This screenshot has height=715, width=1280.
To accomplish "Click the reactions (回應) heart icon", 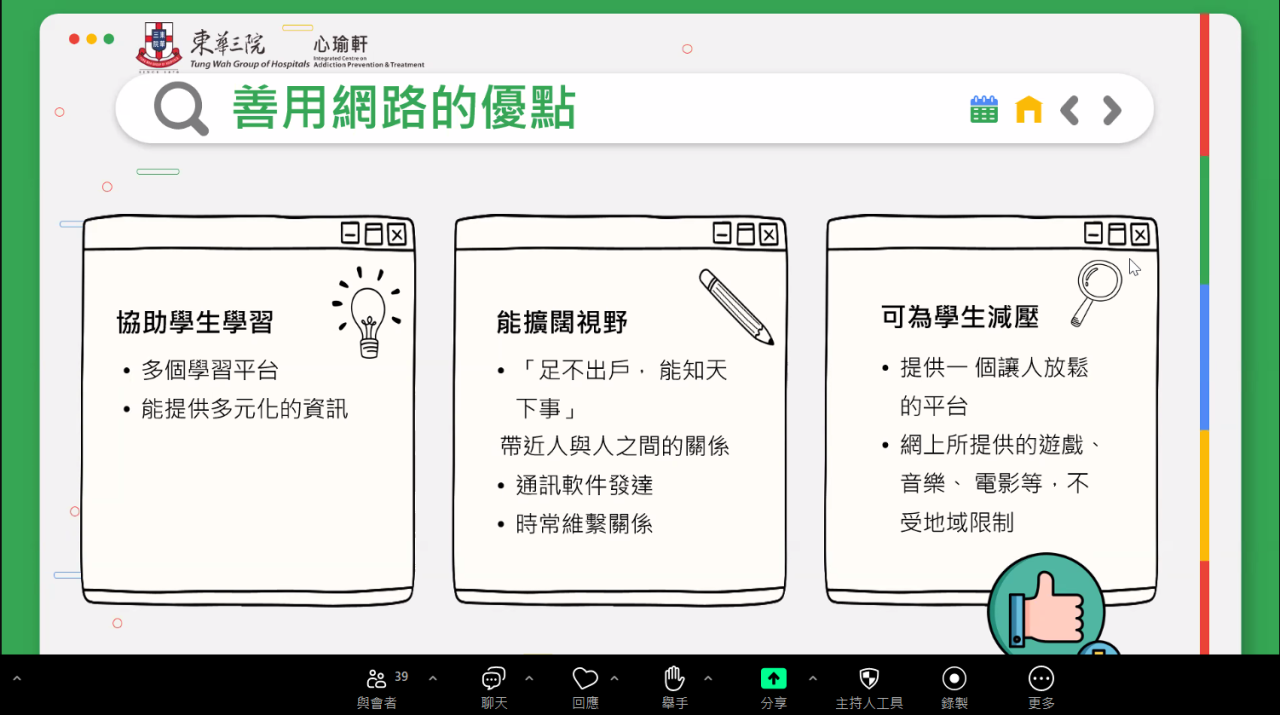I will coord(585,680).
